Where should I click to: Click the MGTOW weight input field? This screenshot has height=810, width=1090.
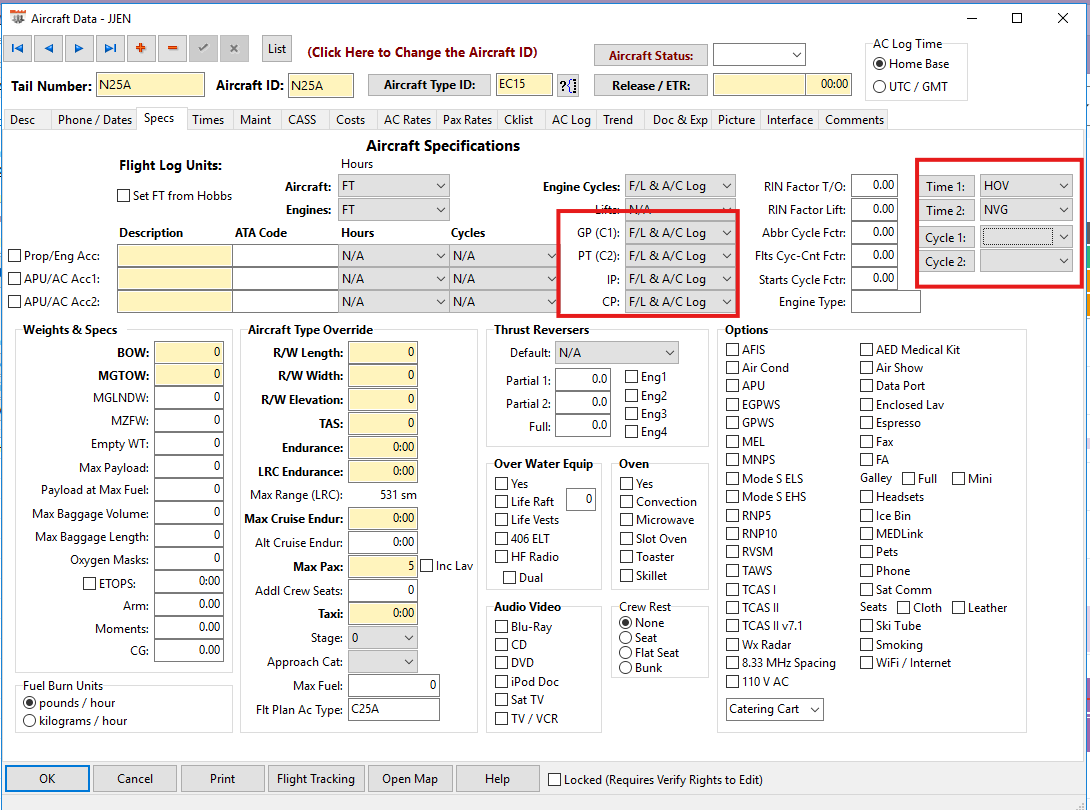tap(188, 375)
